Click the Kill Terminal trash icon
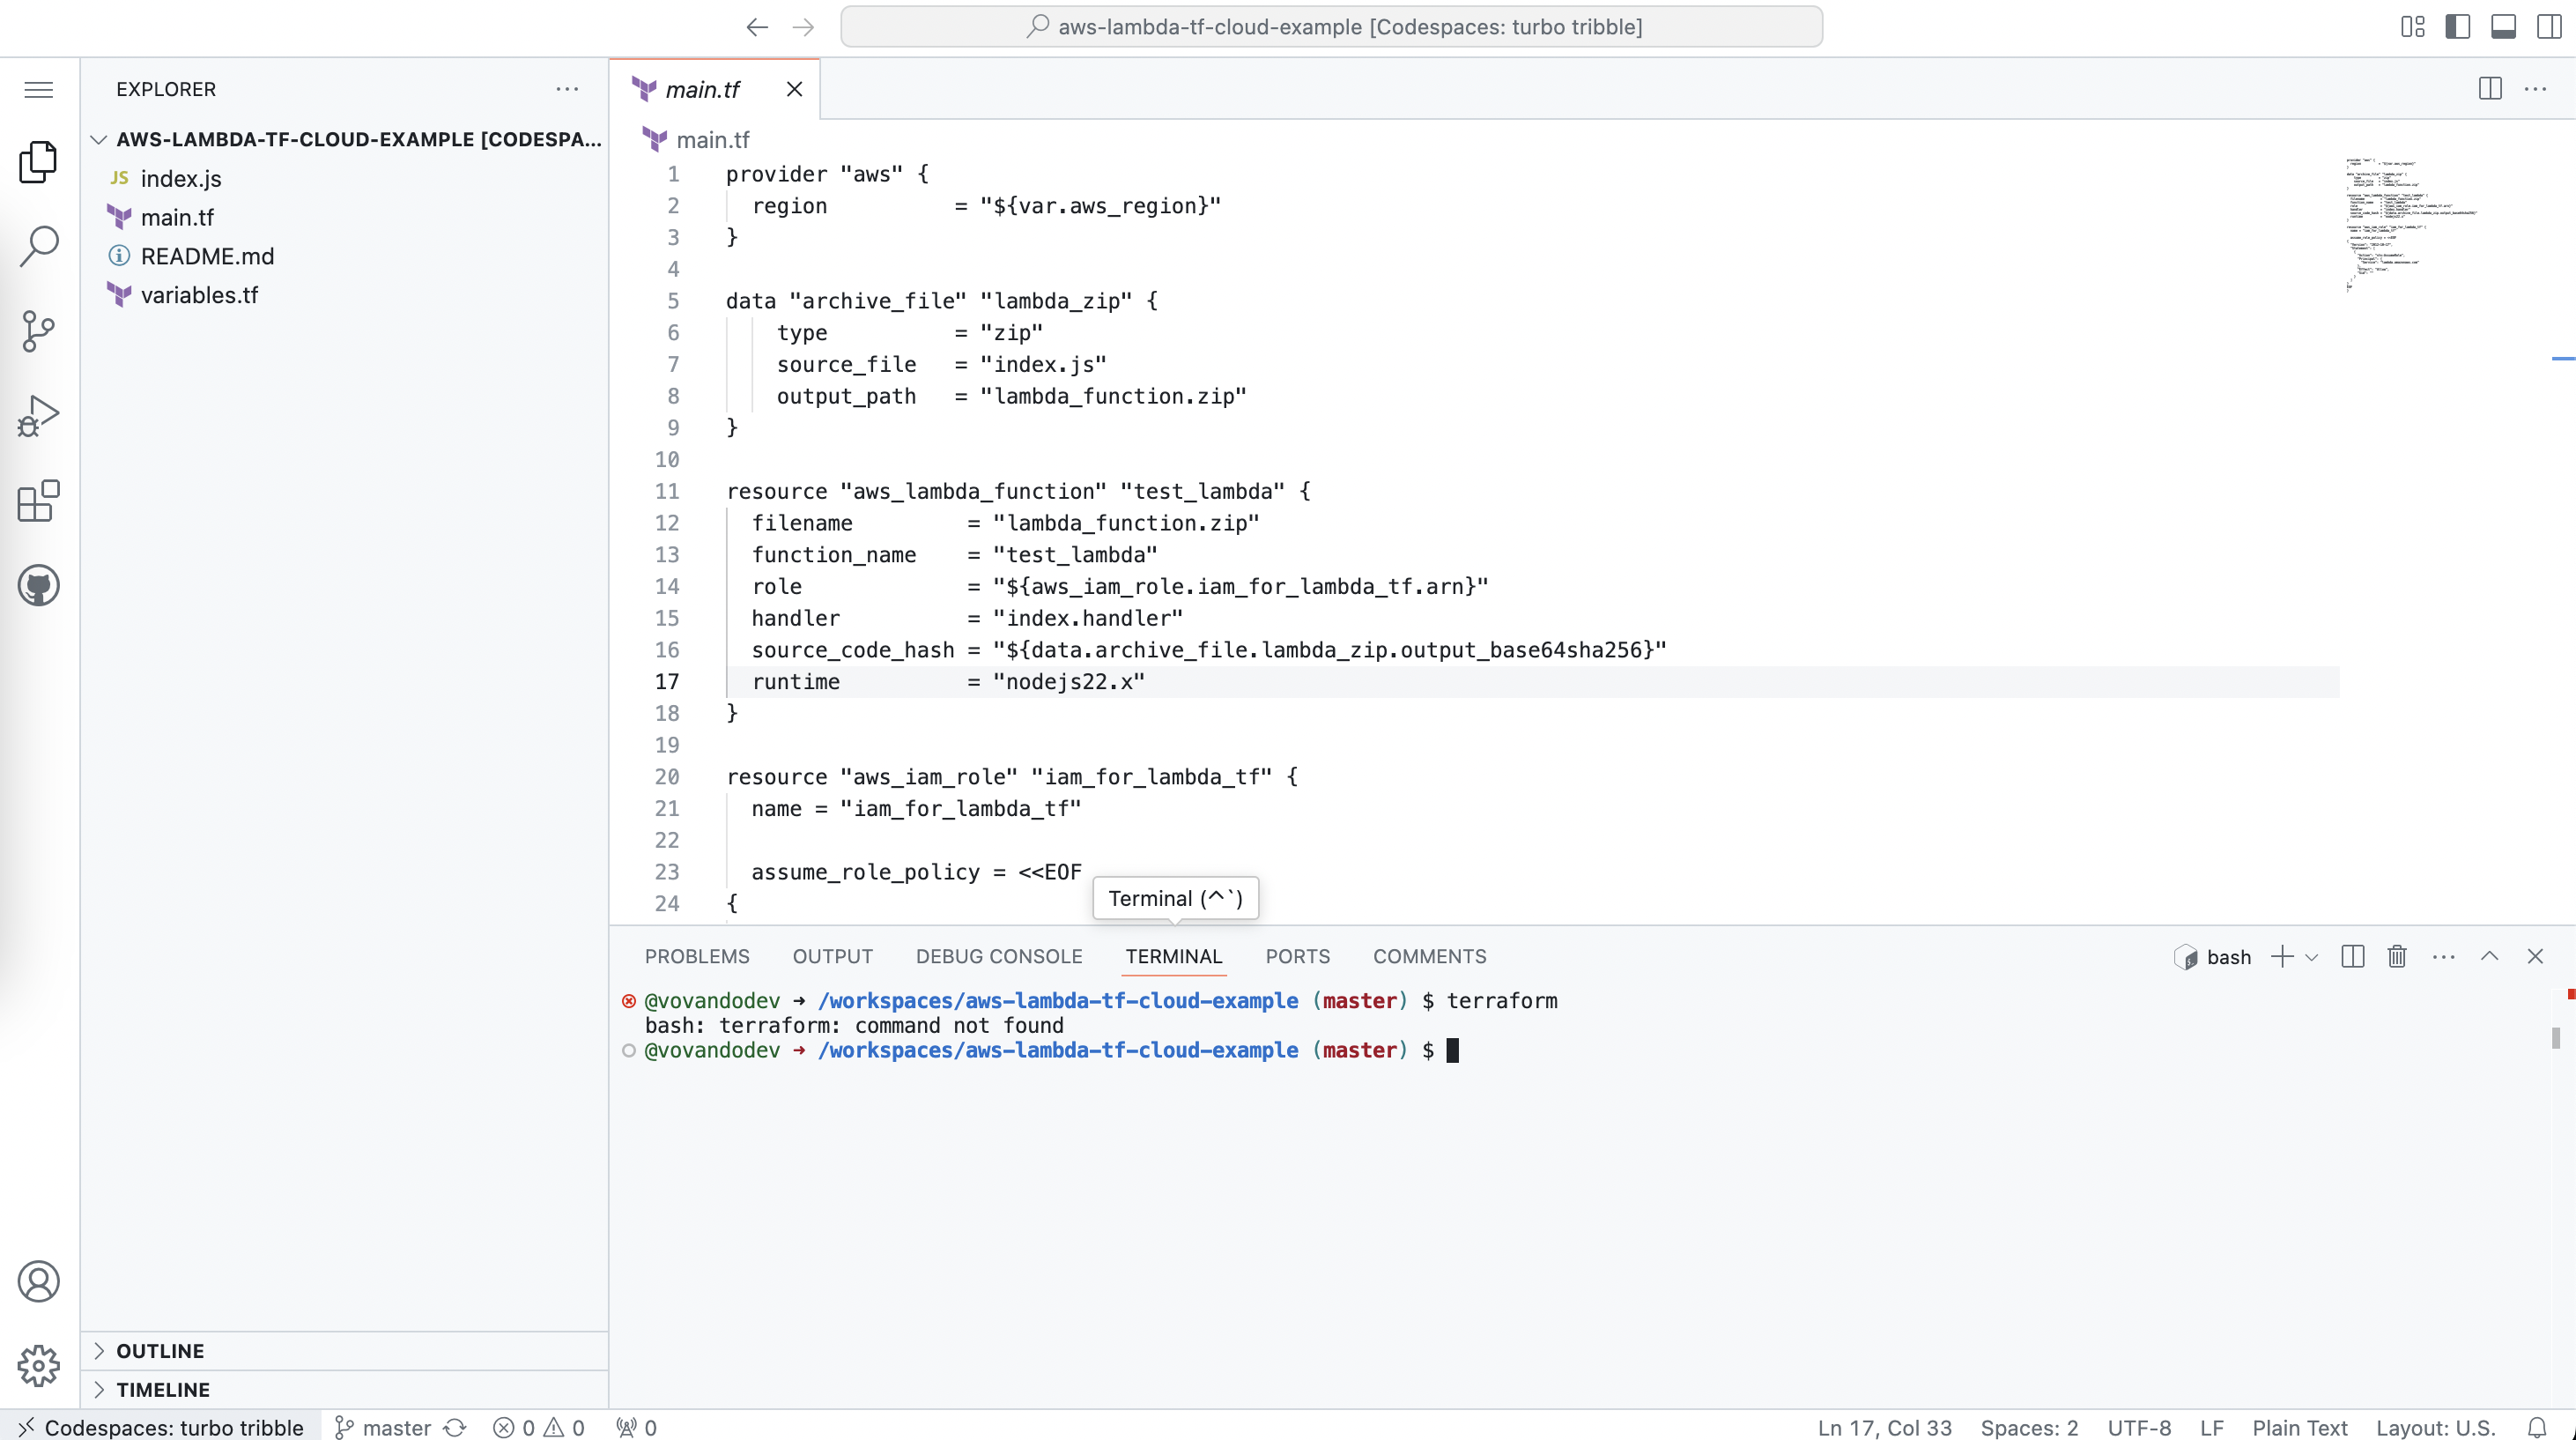This screenshot has height=1440, width=2576. pos(2396,957)
